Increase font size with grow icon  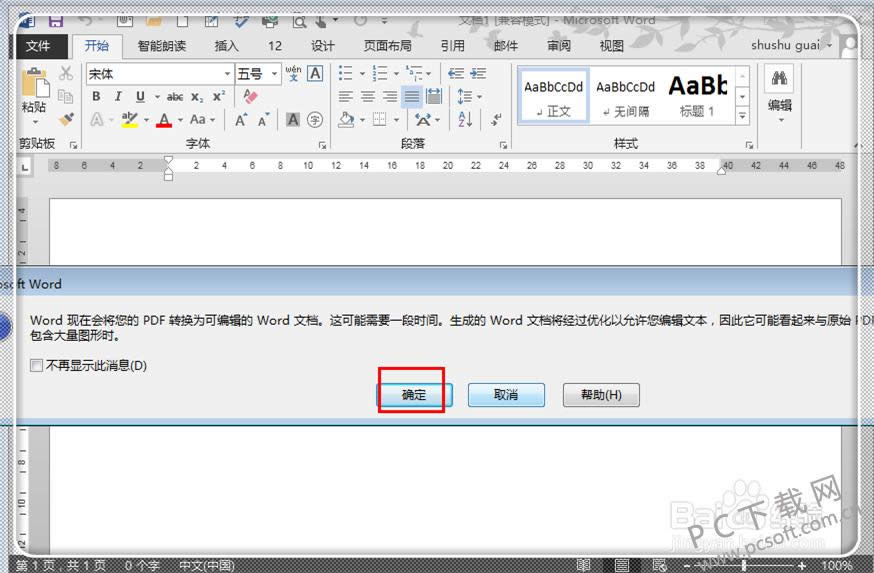tap(241, 119)
